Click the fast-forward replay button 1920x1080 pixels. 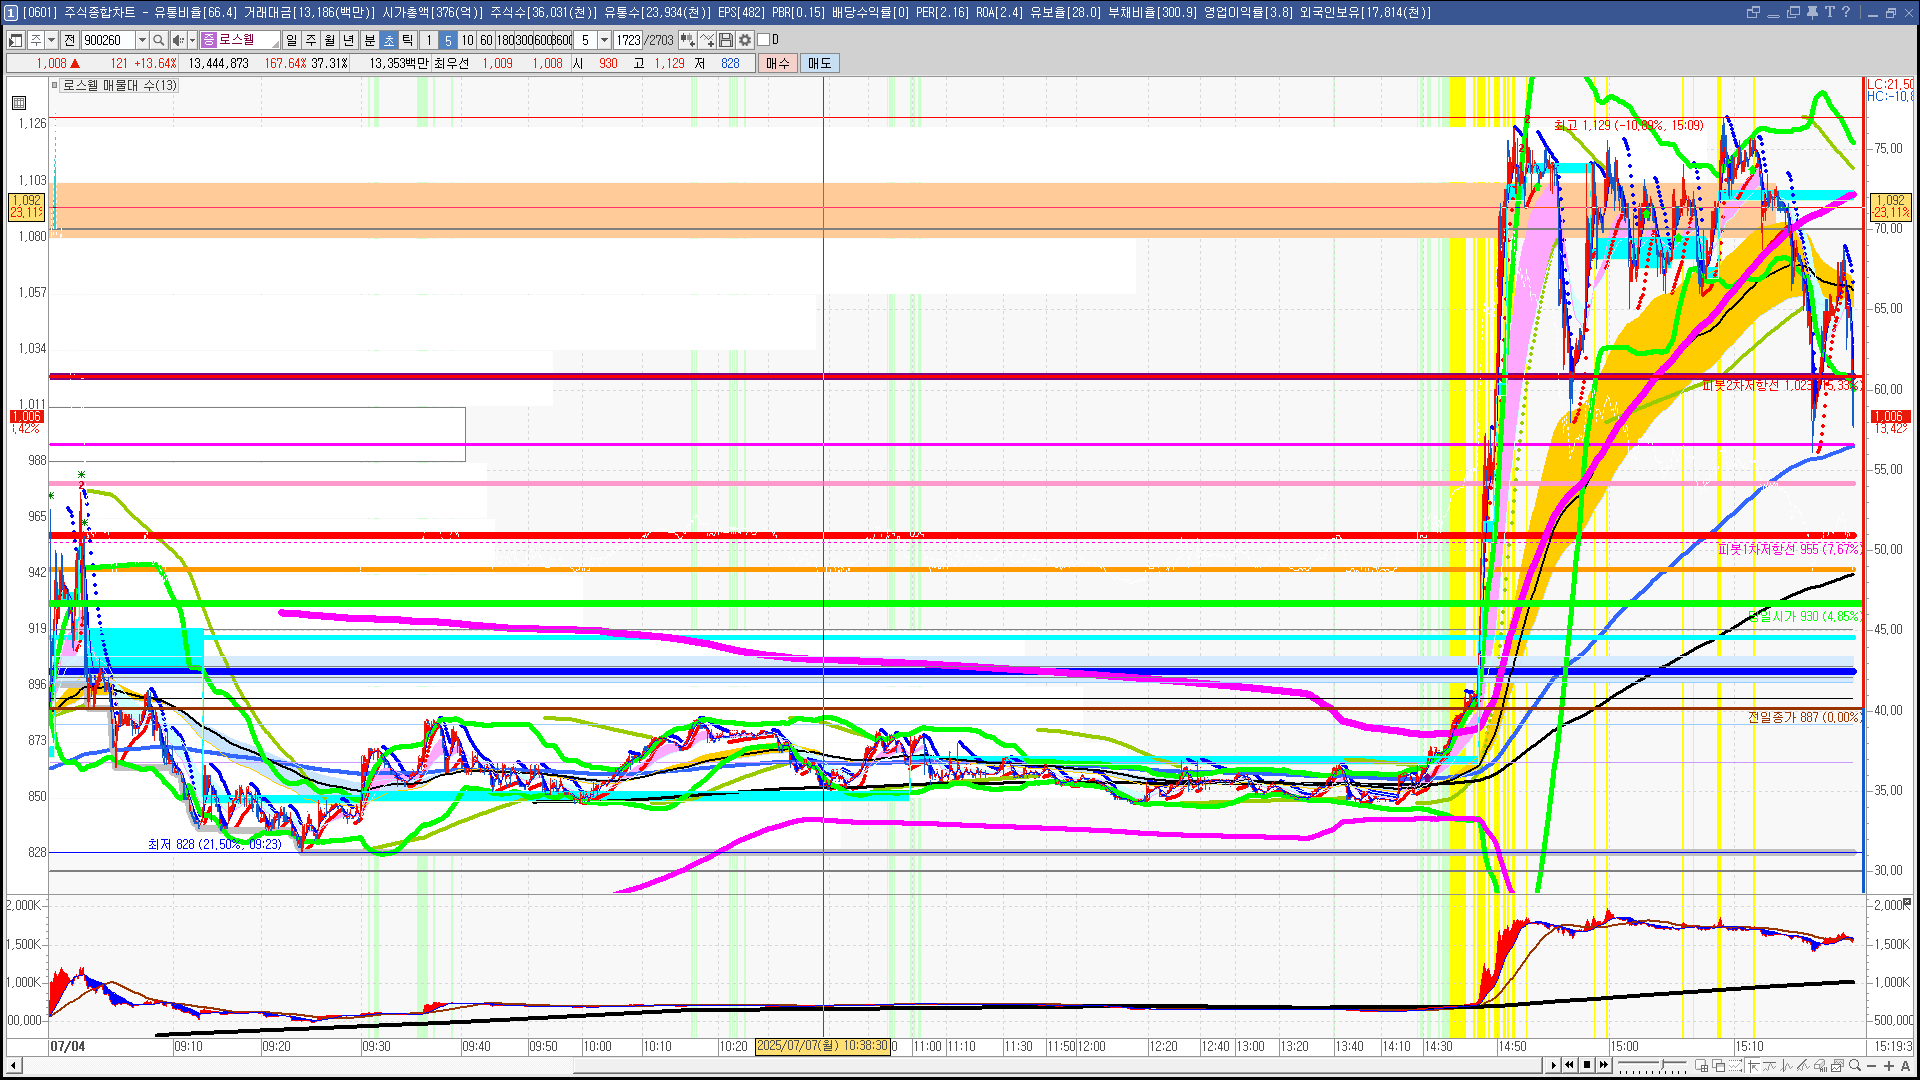click(x=1604, y=1065)
